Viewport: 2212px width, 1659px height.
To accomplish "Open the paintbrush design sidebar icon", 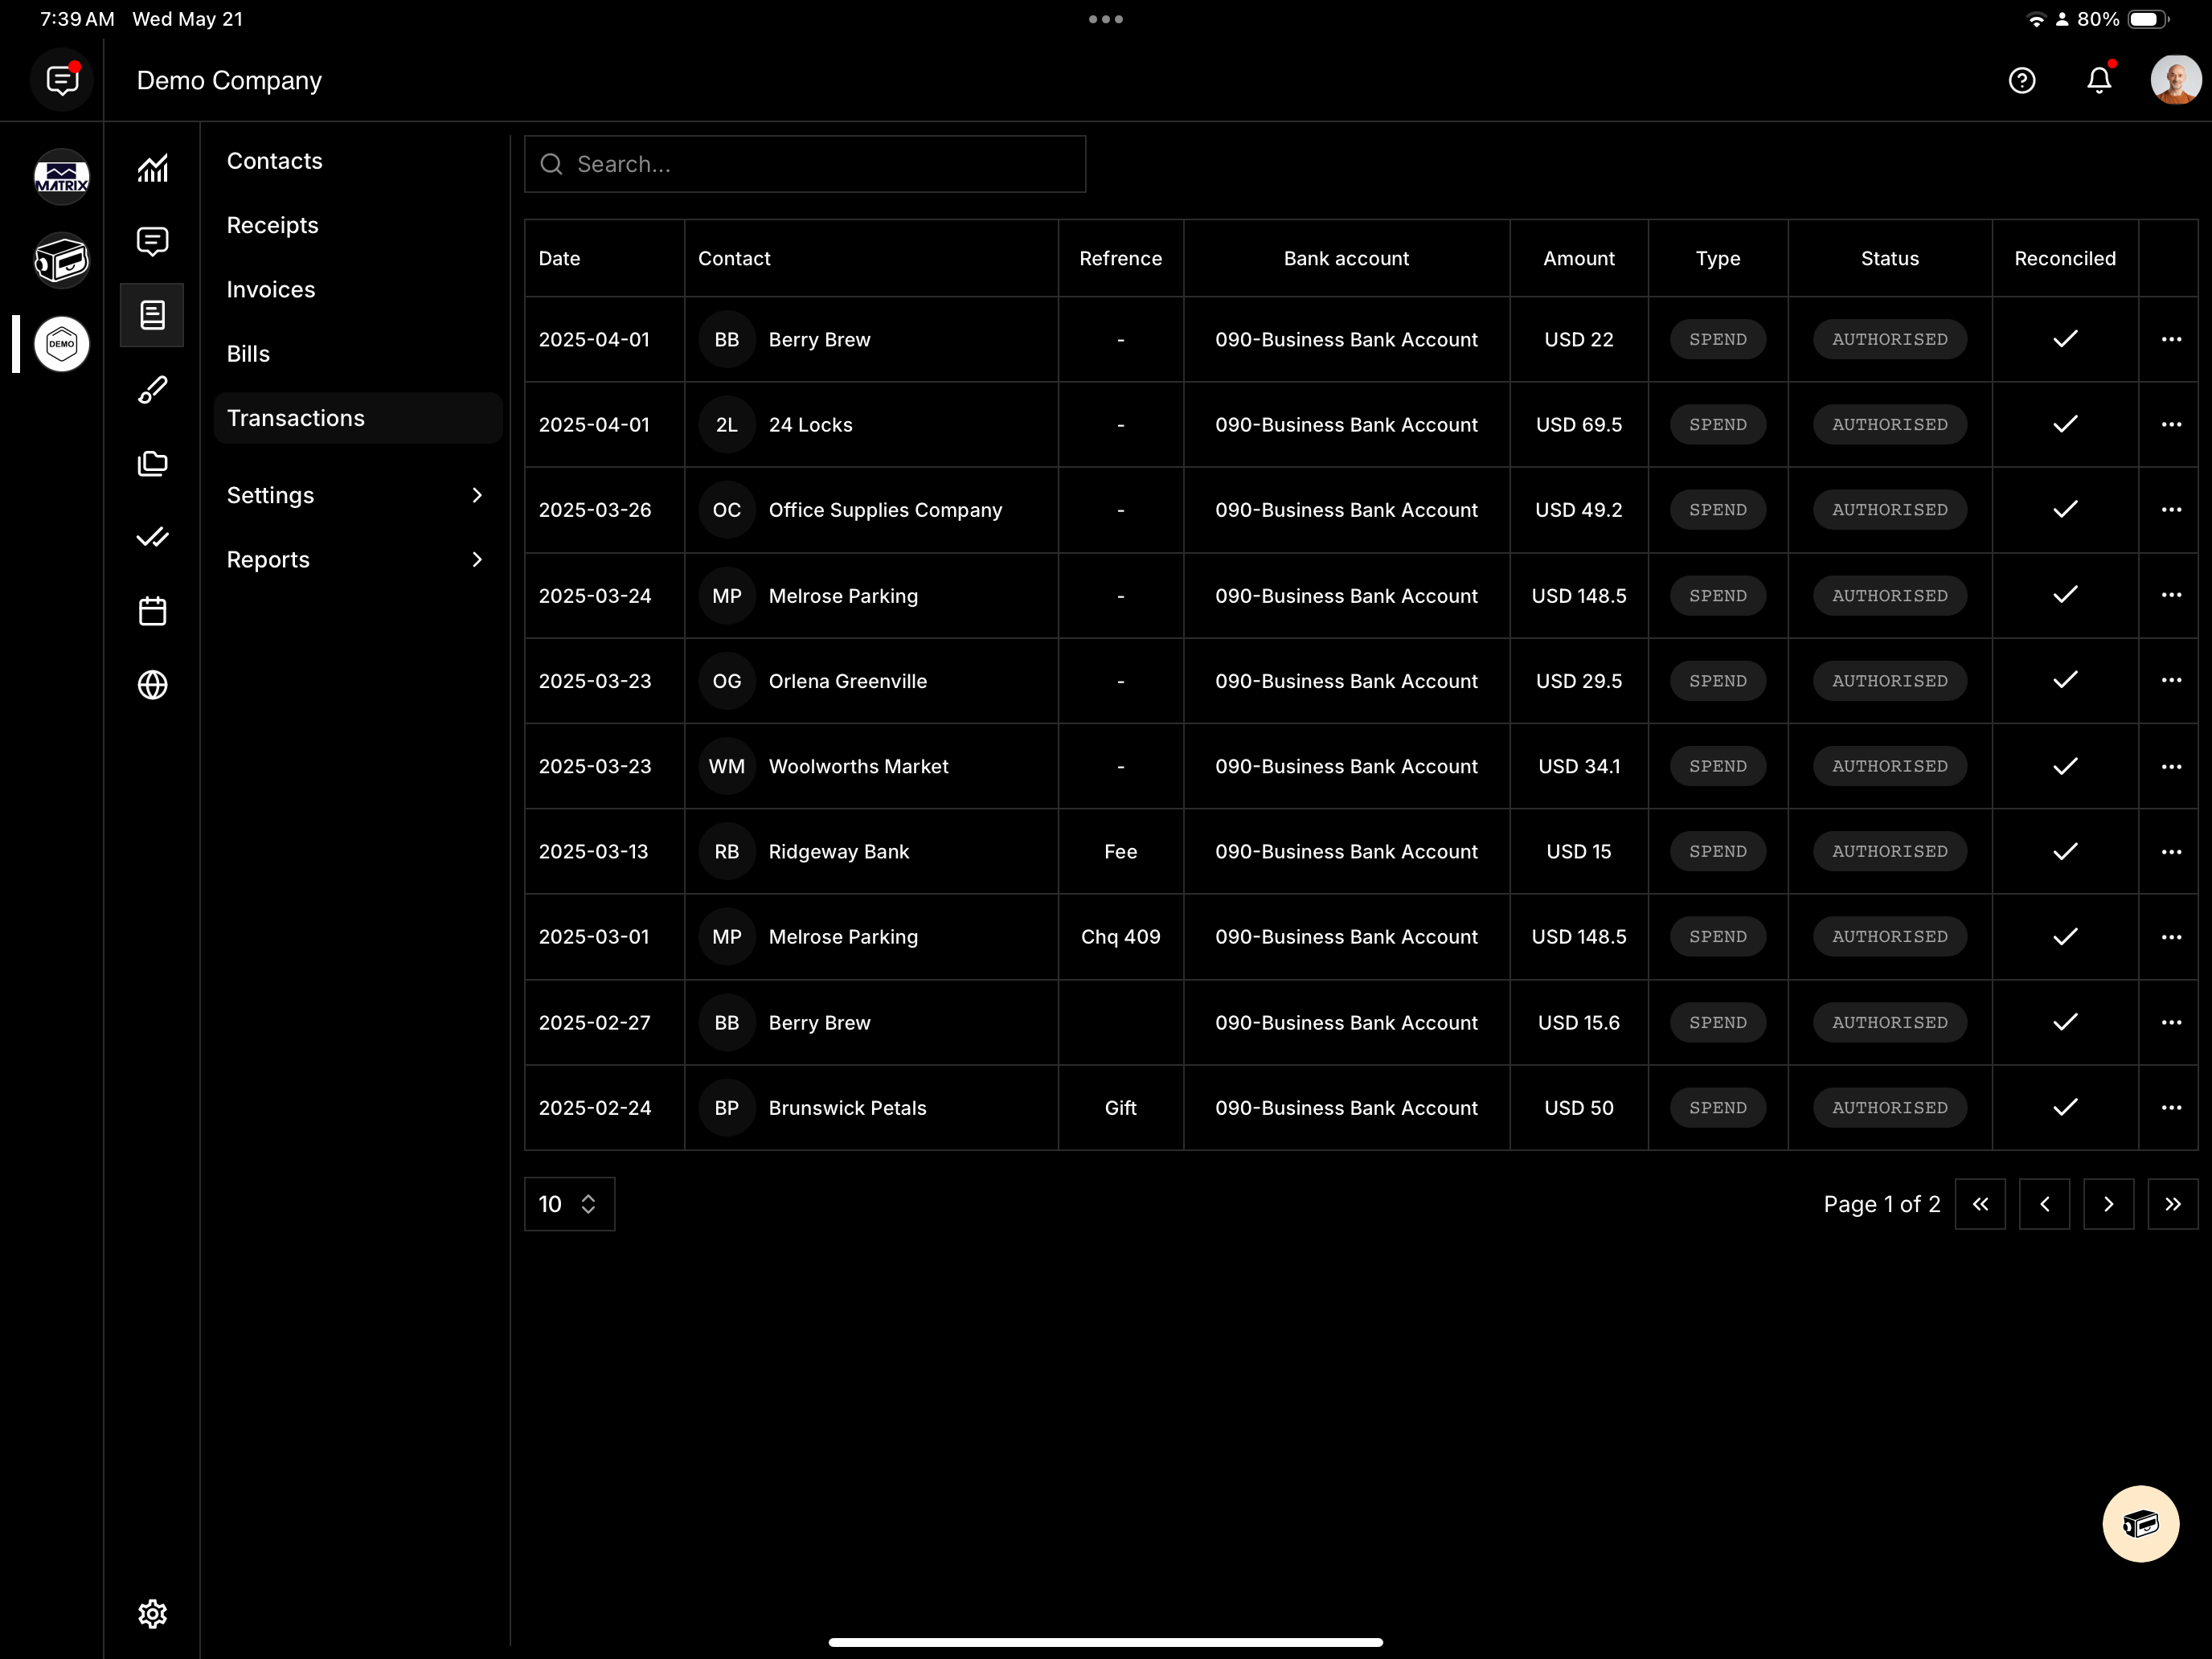I will click(152, 389).
